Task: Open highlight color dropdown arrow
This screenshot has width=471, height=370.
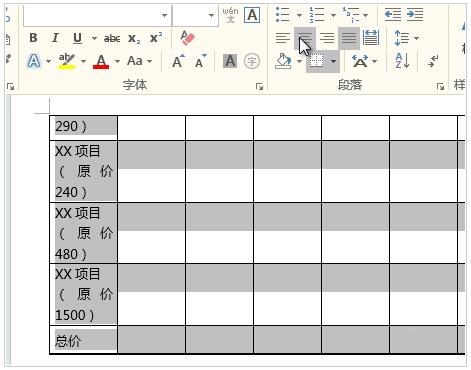Action: pyautogui.click(x=83, y=61)
